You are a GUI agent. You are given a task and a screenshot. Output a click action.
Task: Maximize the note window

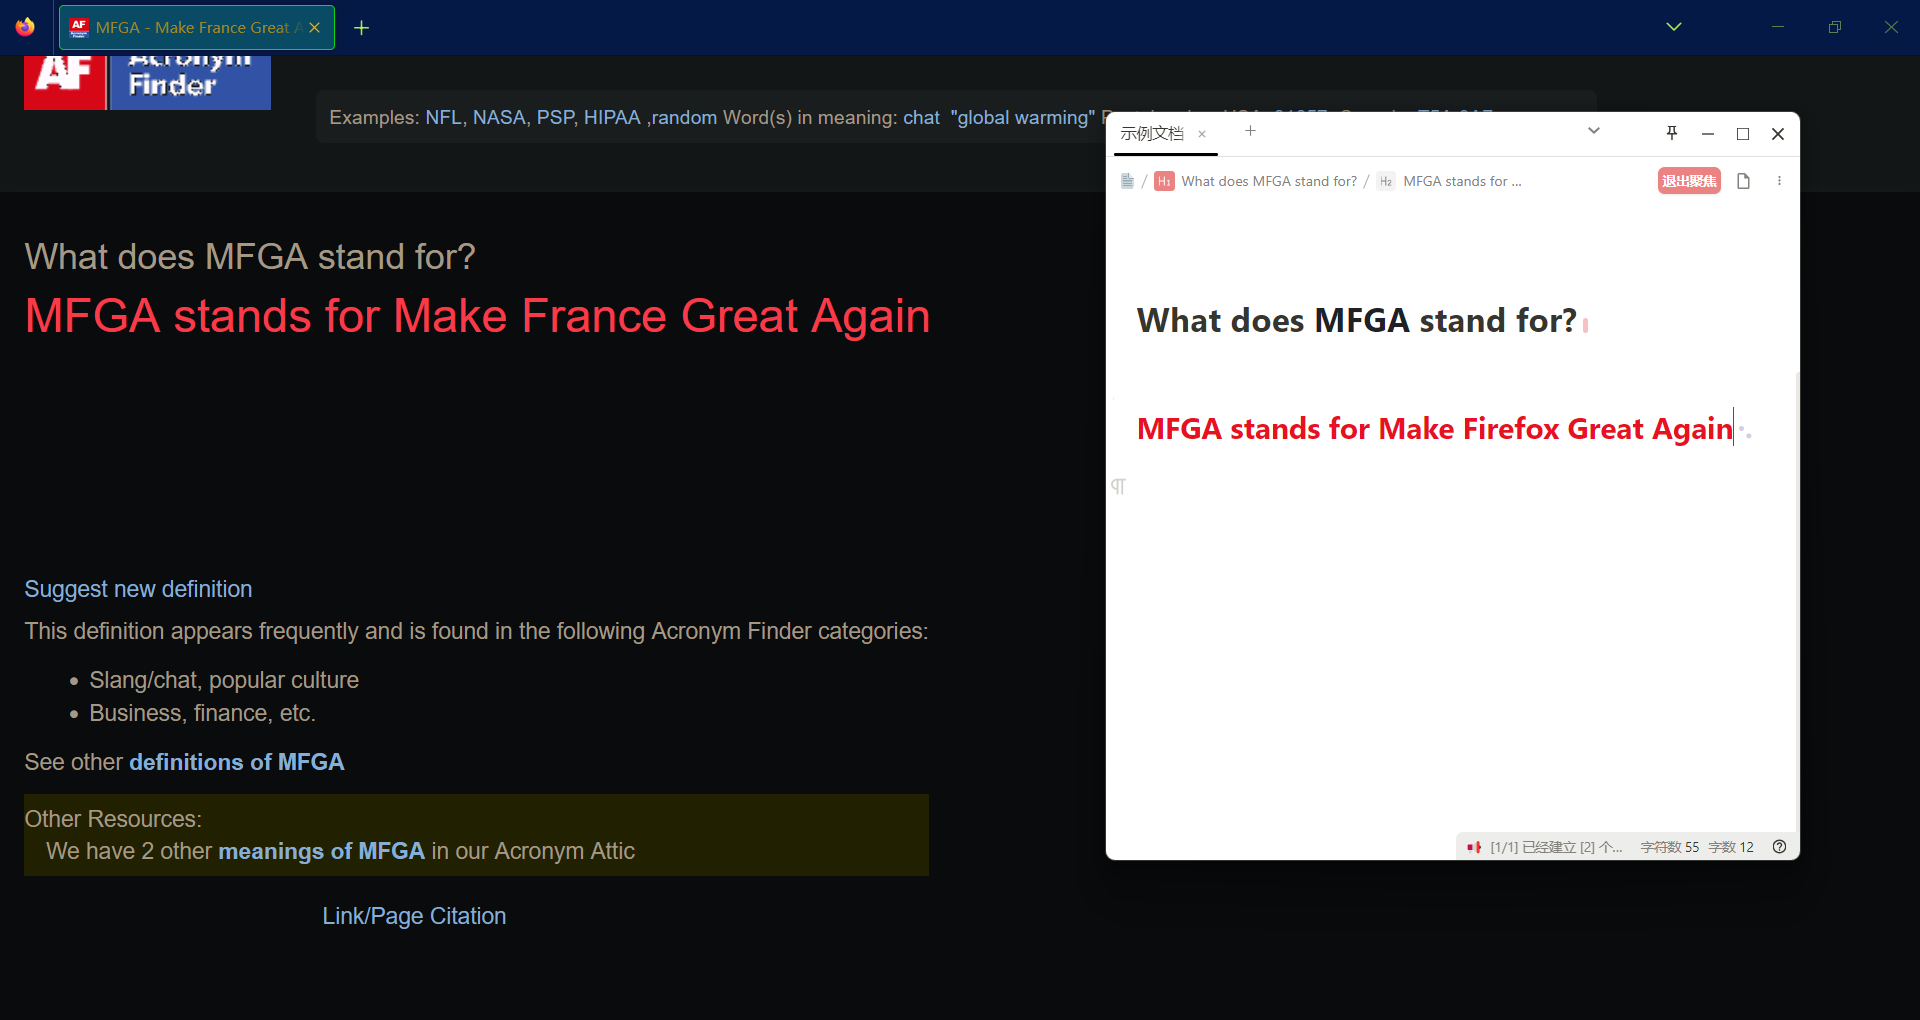pyautogui.click(x=1743, y=134)
